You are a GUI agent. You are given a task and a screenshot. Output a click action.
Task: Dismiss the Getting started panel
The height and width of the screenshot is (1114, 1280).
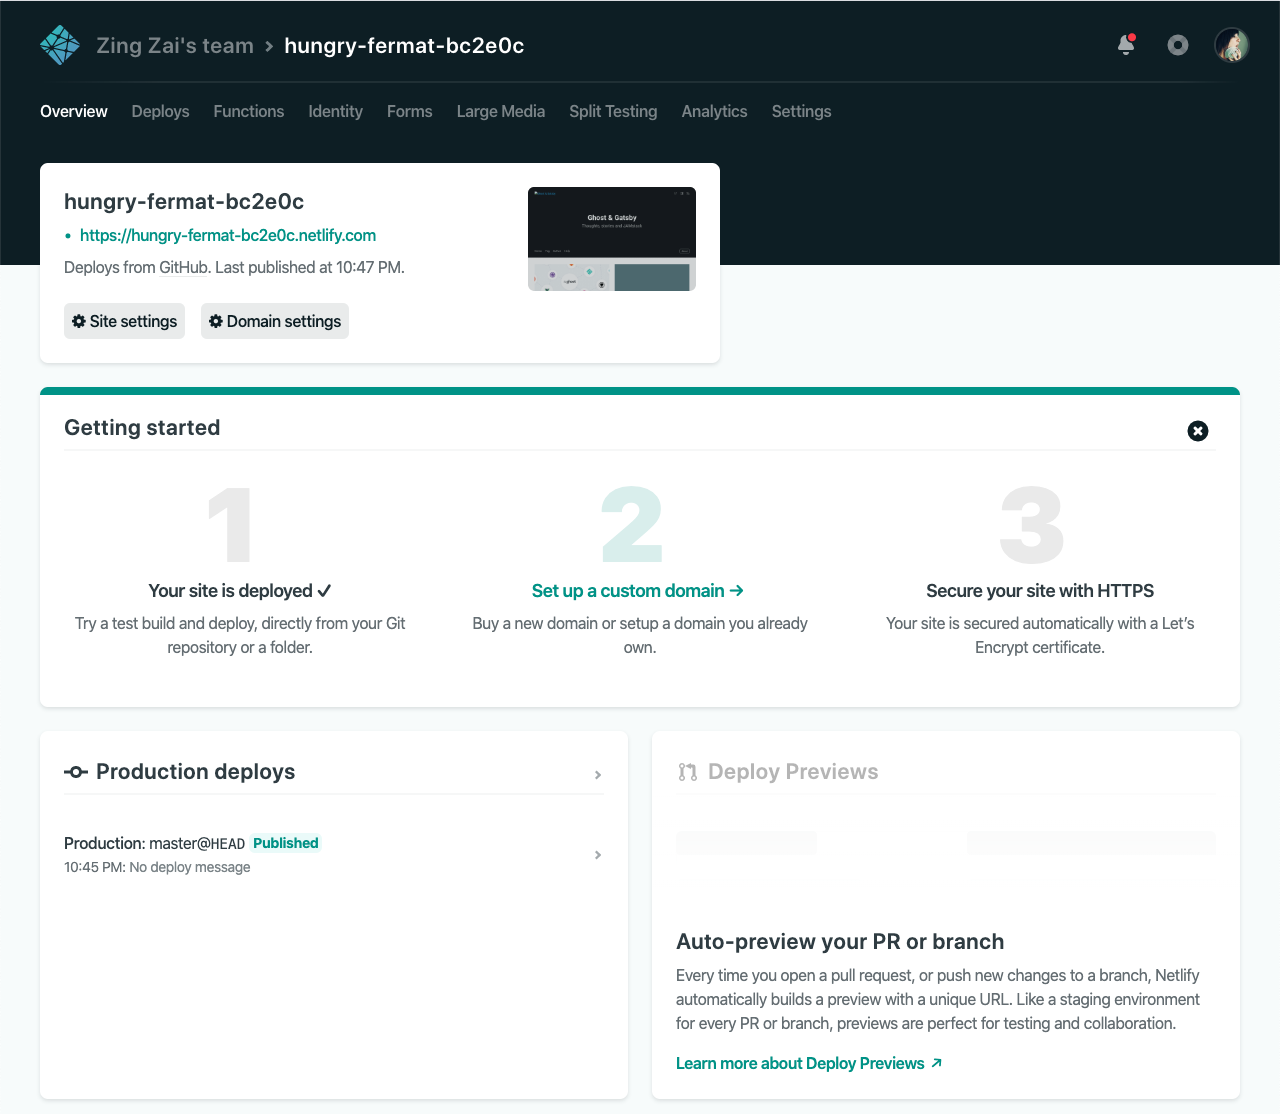pos(1198,431)
